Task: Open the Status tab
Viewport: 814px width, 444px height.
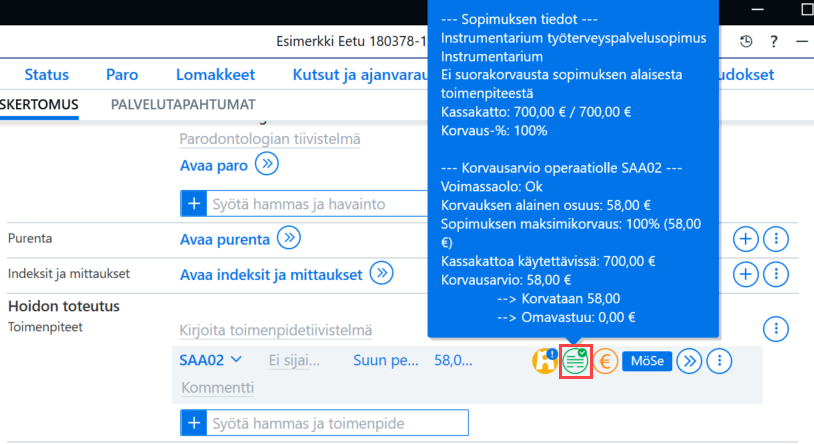Action: coord(47,74)
